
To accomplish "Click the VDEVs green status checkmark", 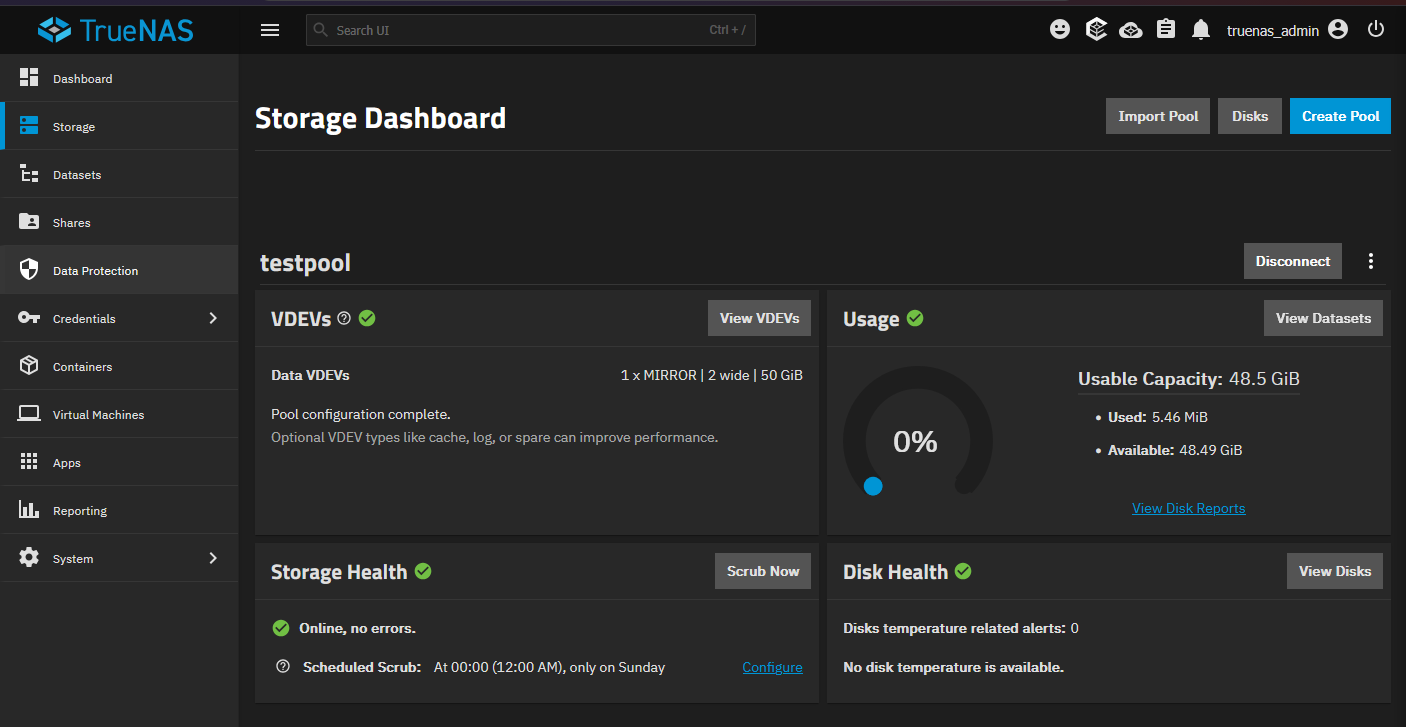I will click(367, 318).
